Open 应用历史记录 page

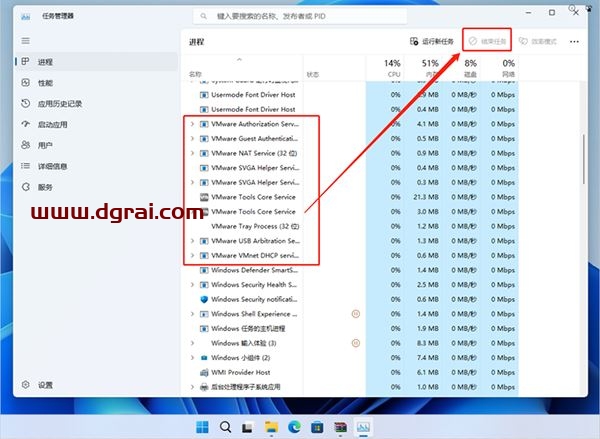pos(96,103)
